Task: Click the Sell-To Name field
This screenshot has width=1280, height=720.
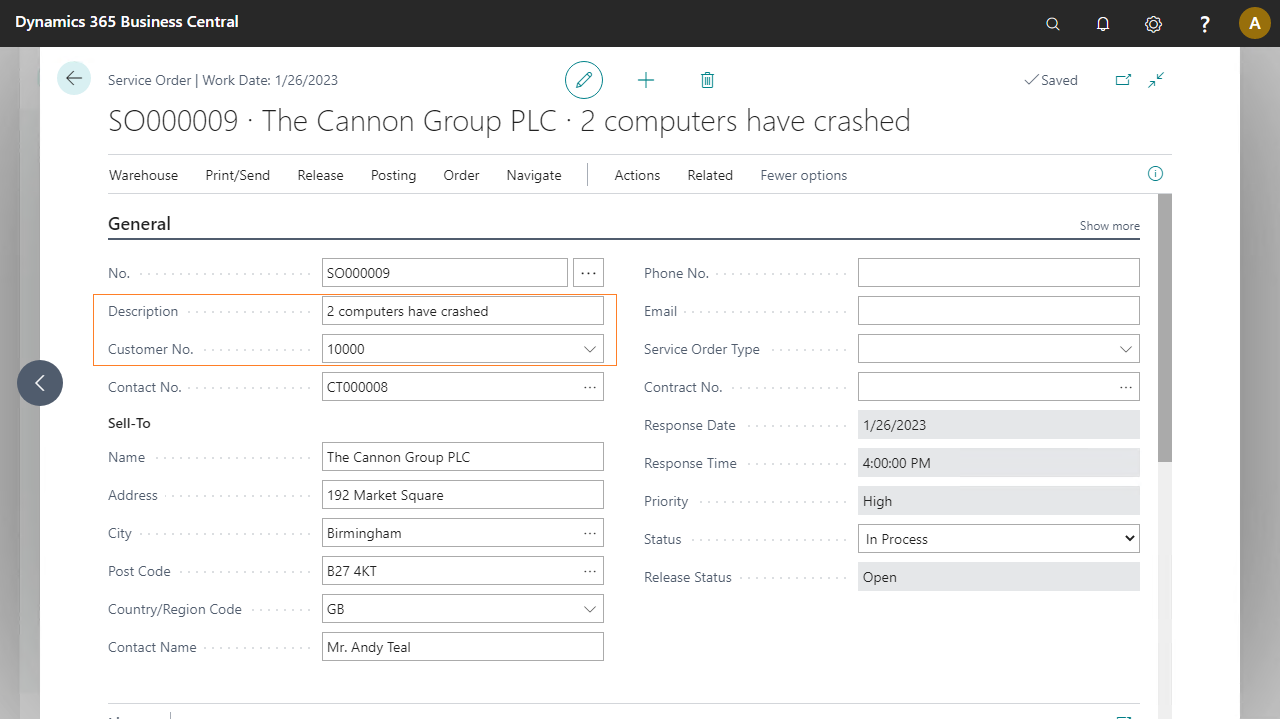Action: (x=463, y=457)
